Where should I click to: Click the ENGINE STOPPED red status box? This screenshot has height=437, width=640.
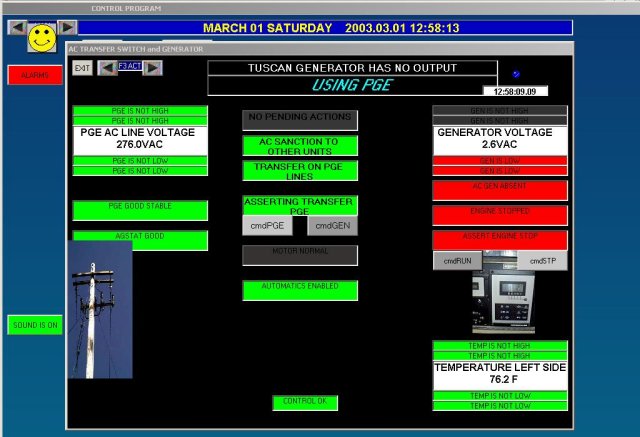(499, 214)
